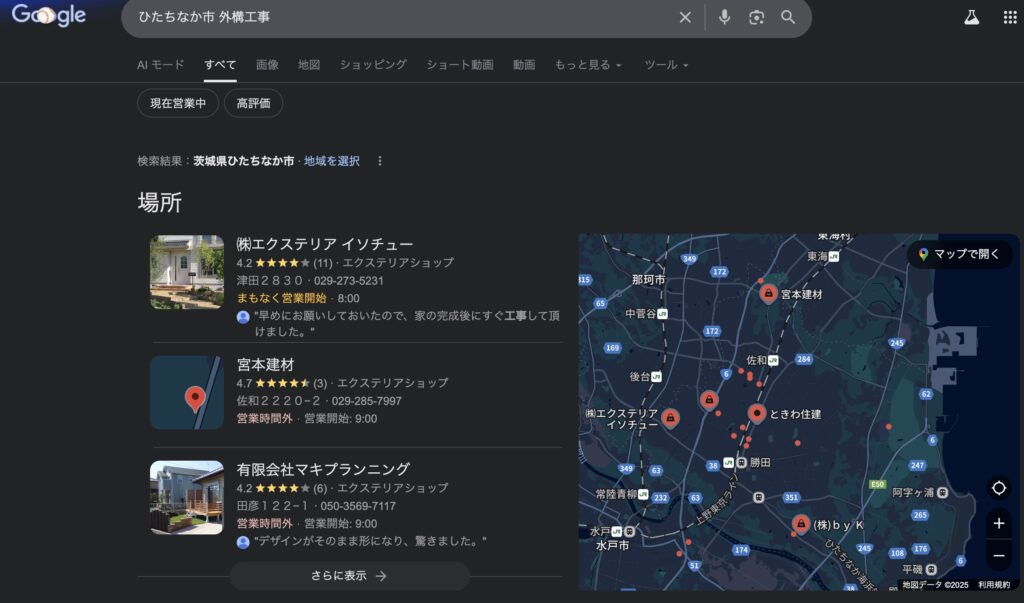Click the Google logo
The height and width of the screenshot is (603, 1024).
49,15
